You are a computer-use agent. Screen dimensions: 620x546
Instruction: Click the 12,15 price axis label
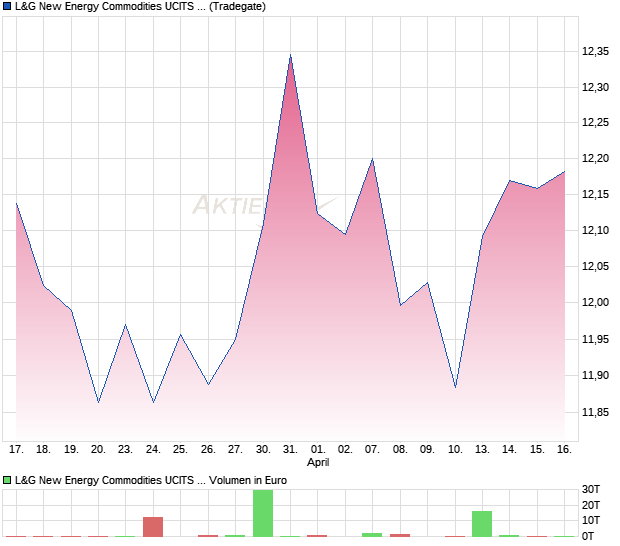(595, 194)
